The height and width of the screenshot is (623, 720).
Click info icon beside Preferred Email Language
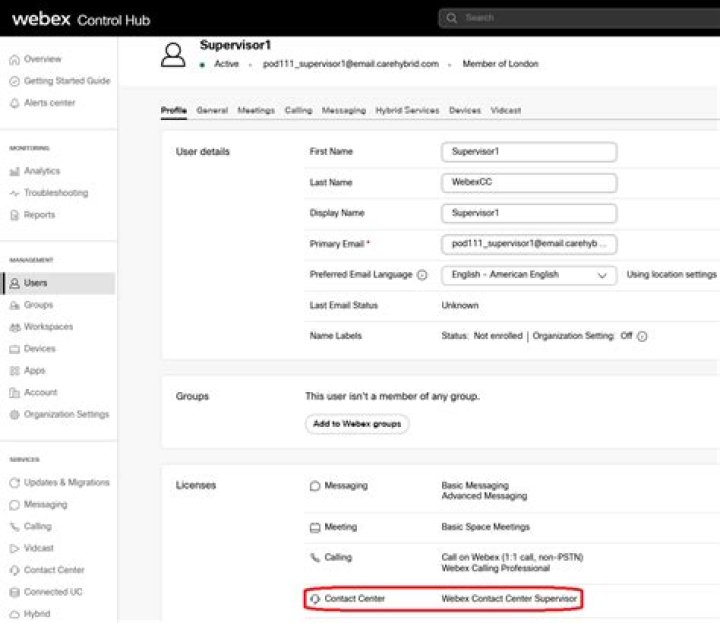(422, 275)
